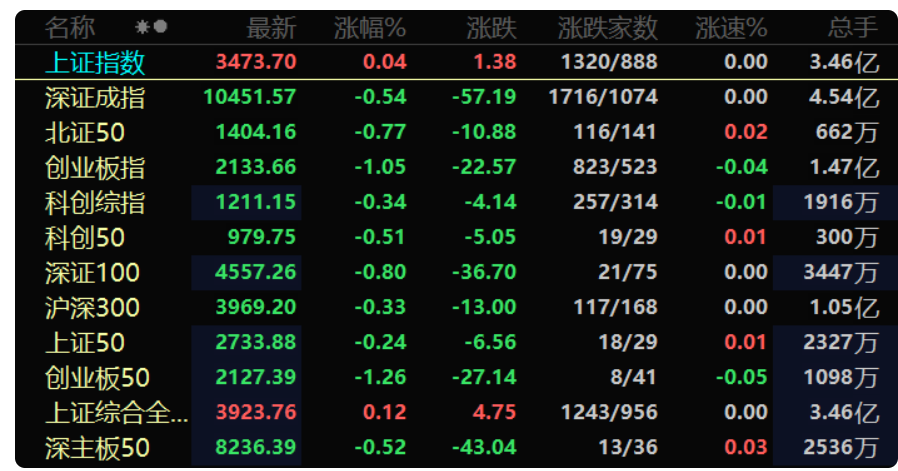Sort by the 涨速% column header
Screen dimensions: 898x471
[731, 28]
